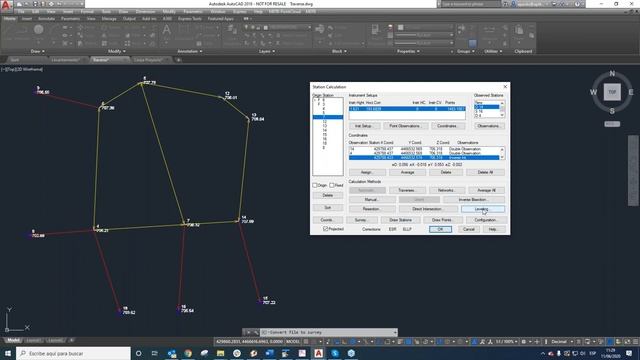Click the Insert block icon in Block panel
Viewport: 640px width, 360px height.
(x=320, y=29)
